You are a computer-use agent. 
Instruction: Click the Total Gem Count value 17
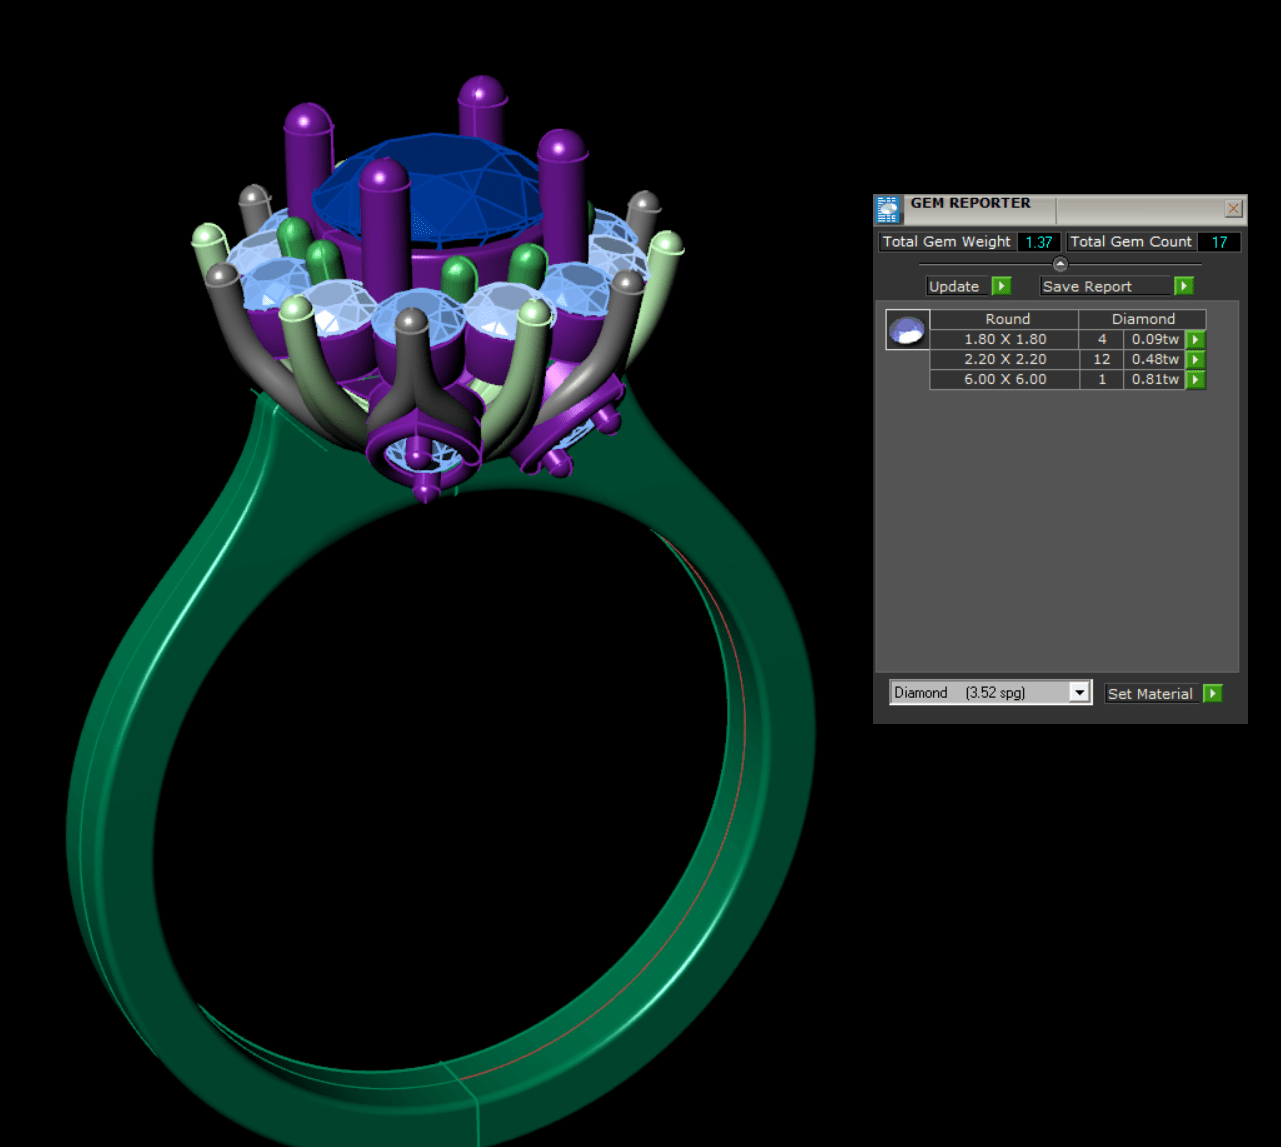[1219, 242]
